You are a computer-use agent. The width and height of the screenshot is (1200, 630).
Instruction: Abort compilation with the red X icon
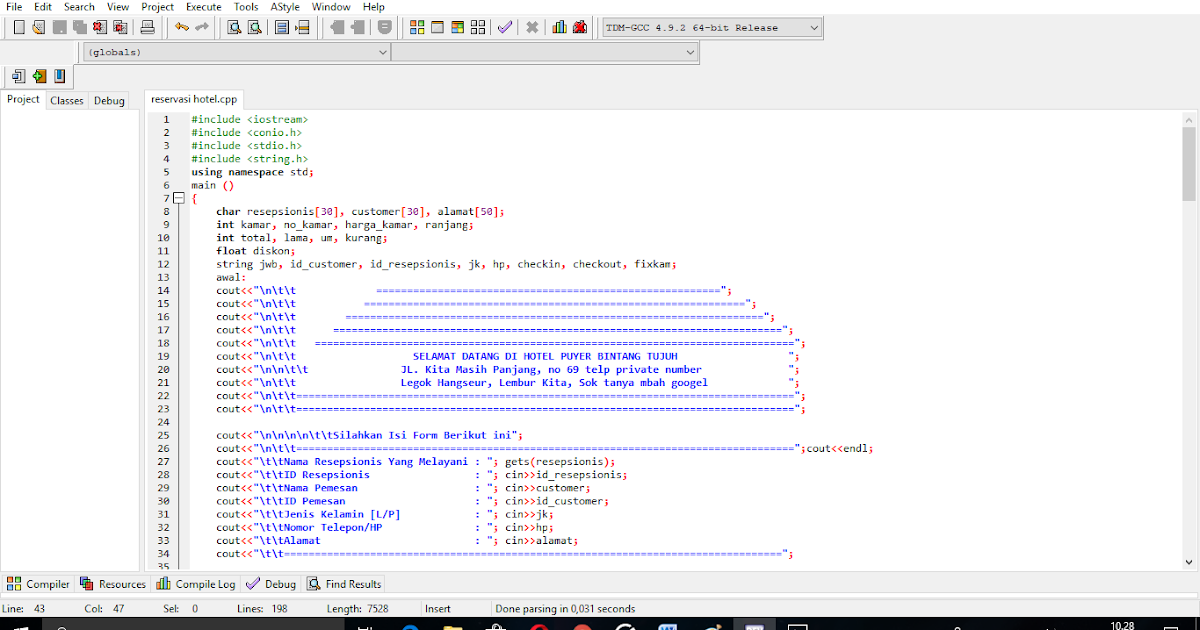coord(531,27)
